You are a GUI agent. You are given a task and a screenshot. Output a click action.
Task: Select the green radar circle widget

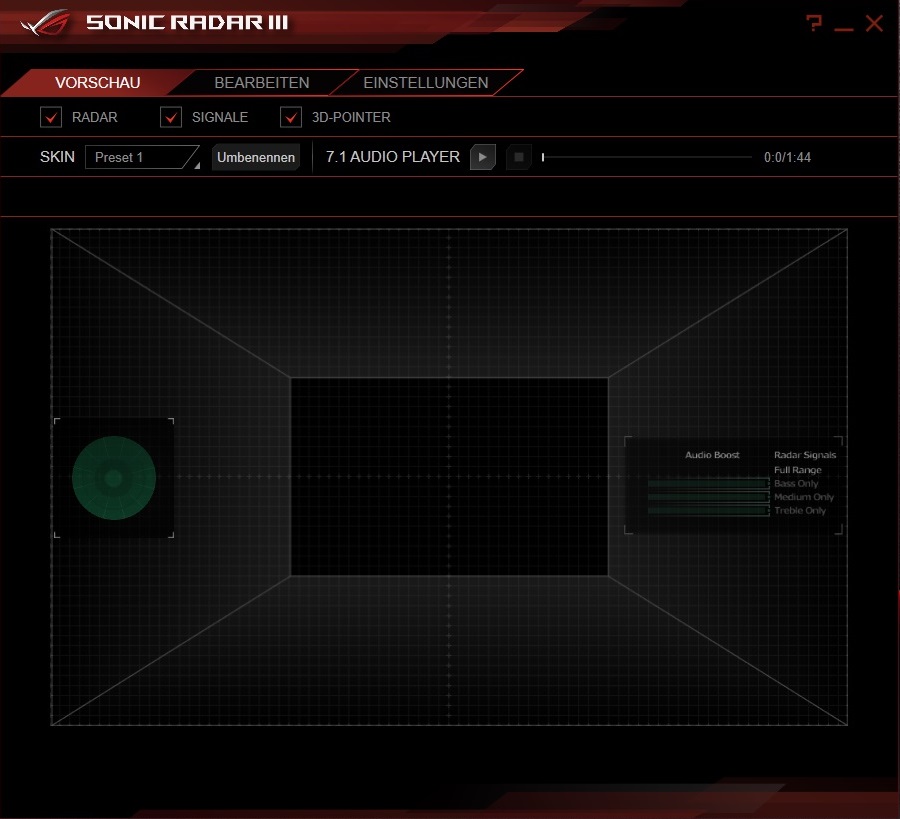[x=113, y=478]
